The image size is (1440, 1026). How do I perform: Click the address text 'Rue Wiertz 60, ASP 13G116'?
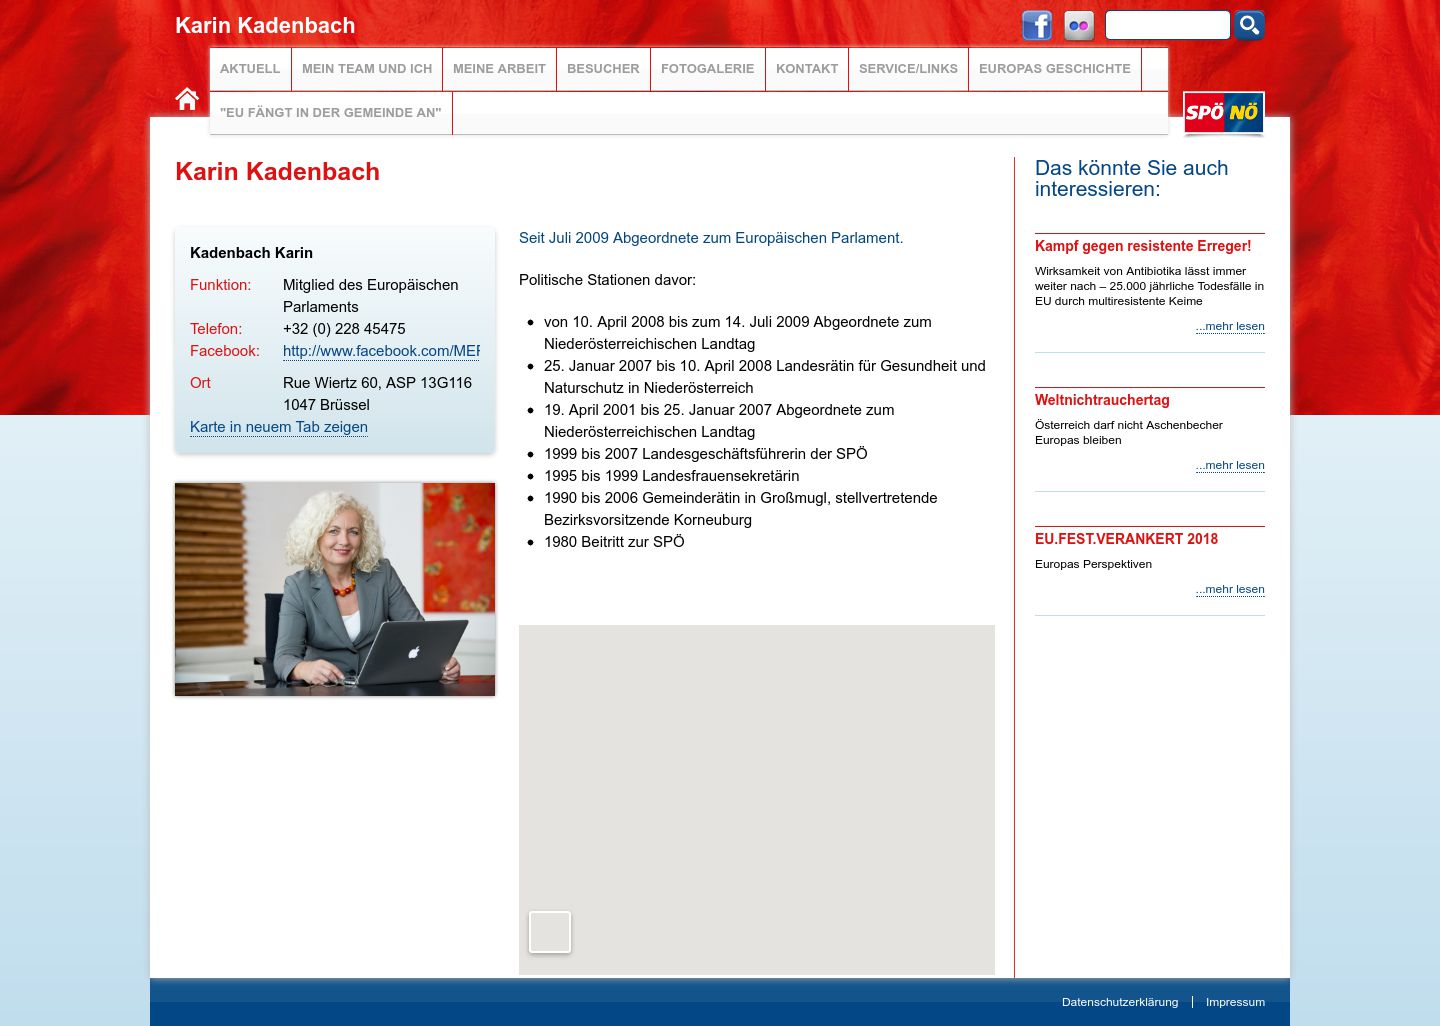pyautogui.click(x=377, y=383)
